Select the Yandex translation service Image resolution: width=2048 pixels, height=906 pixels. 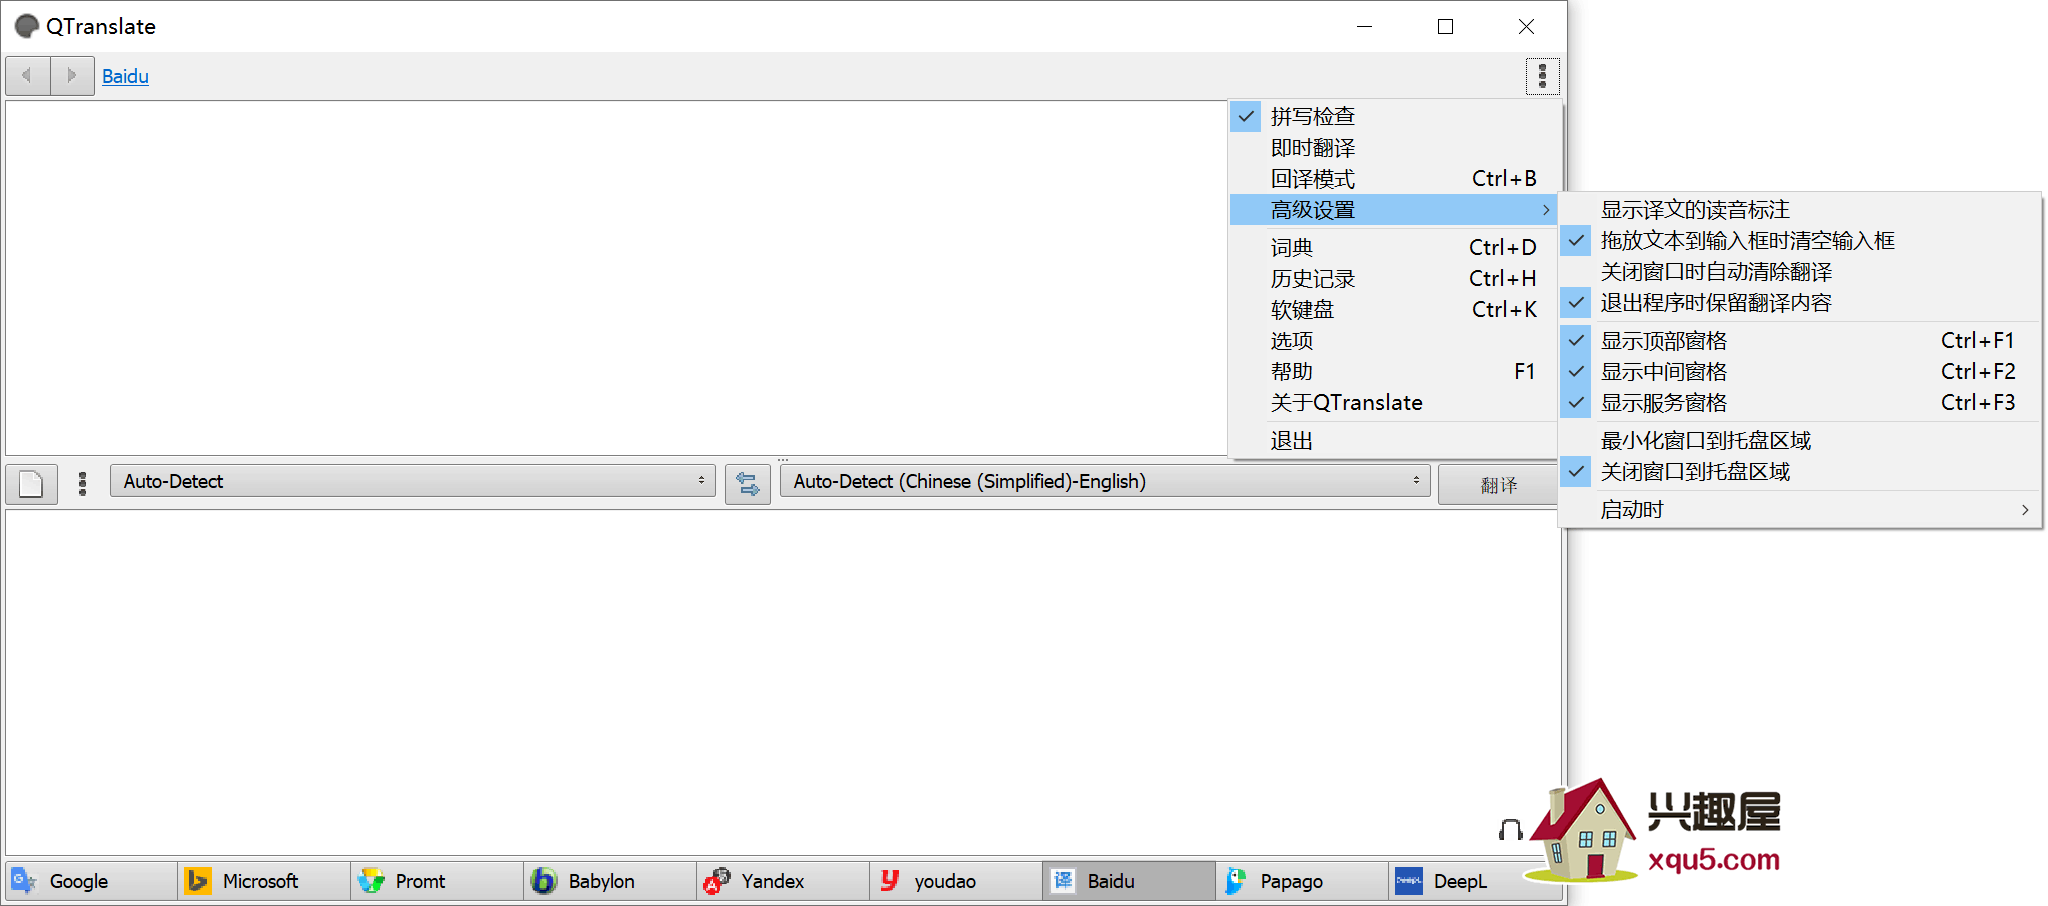click(783, 881)
